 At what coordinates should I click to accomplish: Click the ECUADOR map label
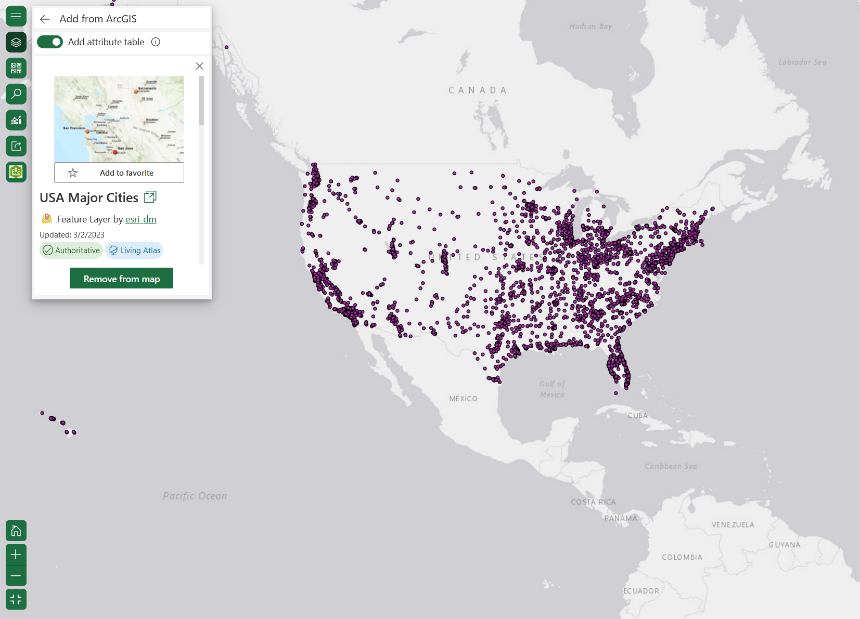coord(641,591)
